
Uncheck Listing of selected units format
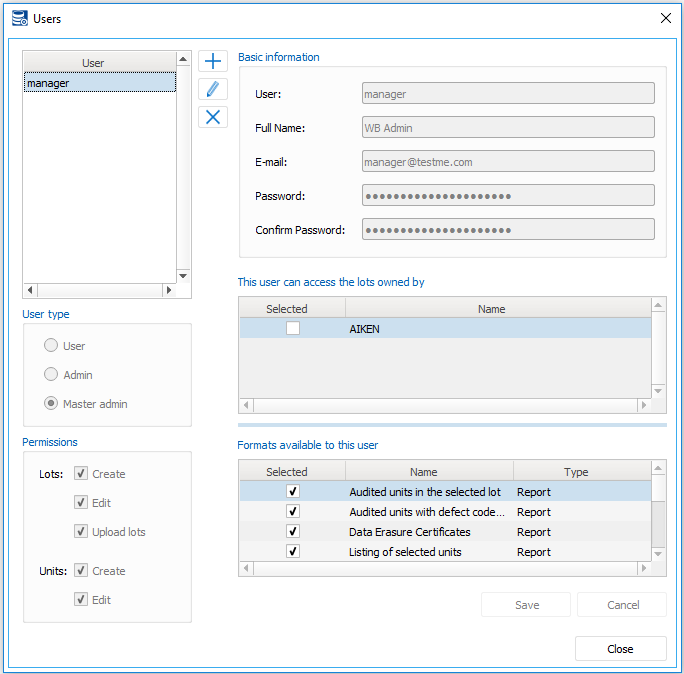point(293,551)
